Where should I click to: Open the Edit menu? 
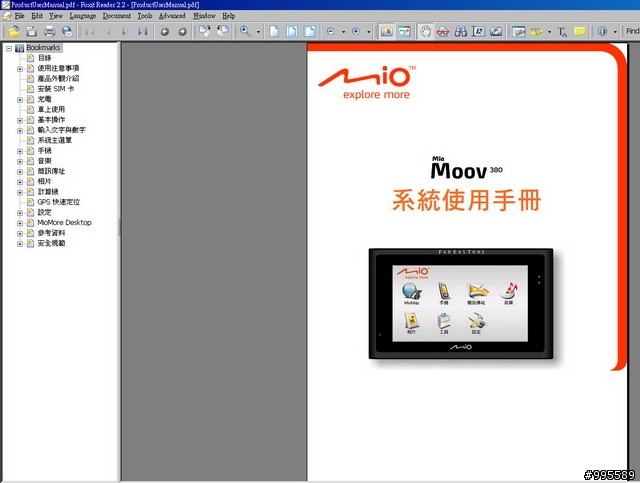pyautogui.click(x=37, y=16)
